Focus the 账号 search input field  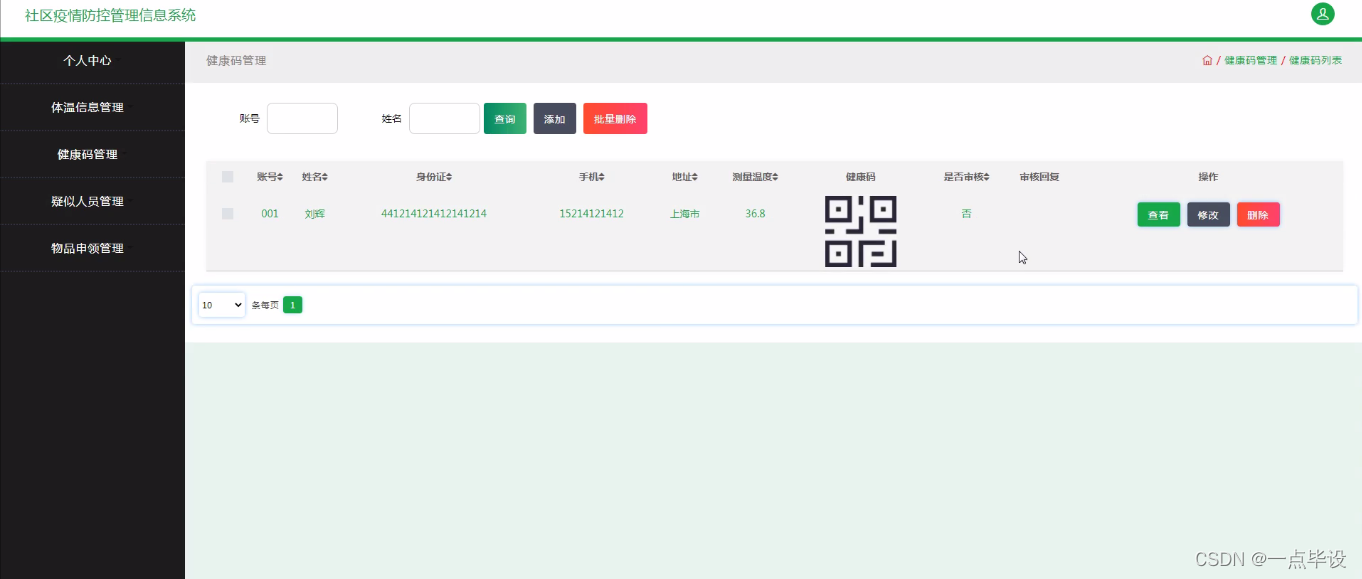302,118
